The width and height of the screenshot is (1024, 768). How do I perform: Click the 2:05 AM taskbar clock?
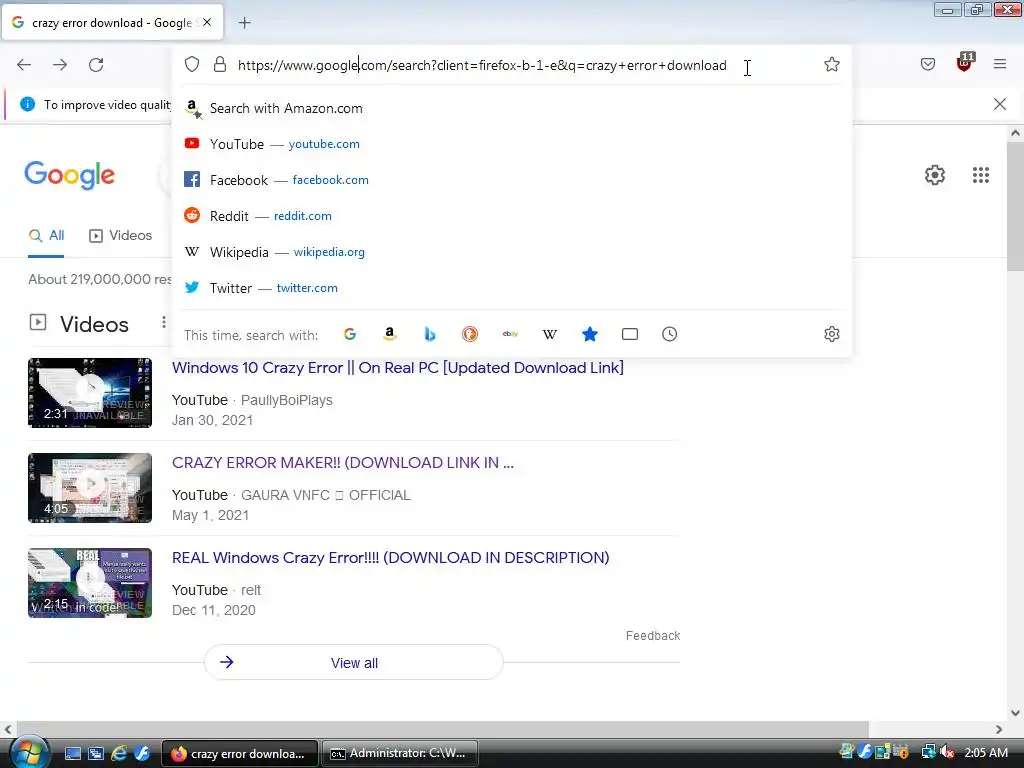pos(986,753)
